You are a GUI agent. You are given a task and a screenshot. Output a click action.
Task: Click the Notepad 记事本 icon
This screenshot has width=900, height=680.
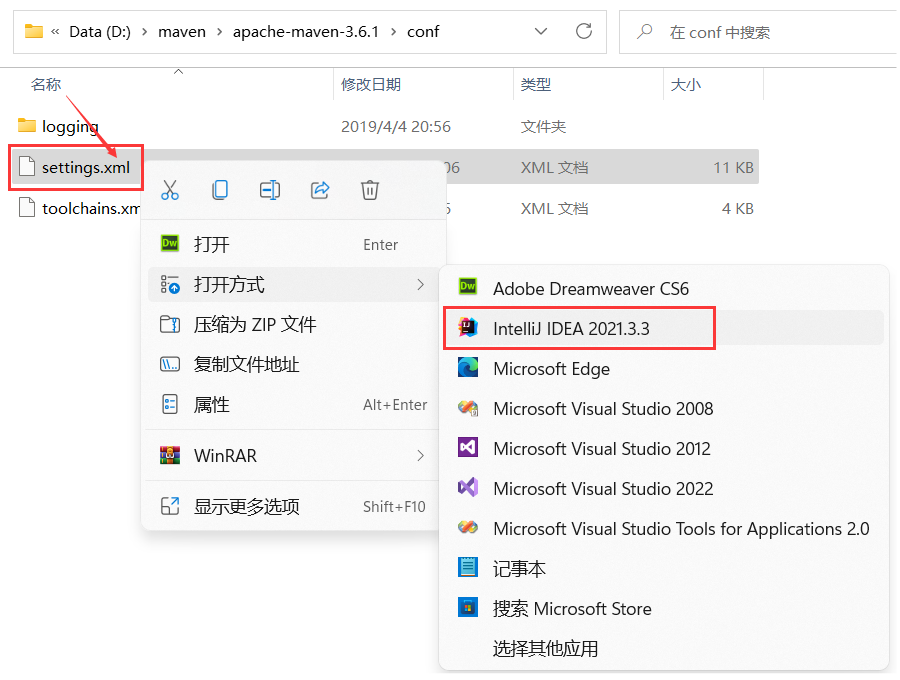click(468, 567)
